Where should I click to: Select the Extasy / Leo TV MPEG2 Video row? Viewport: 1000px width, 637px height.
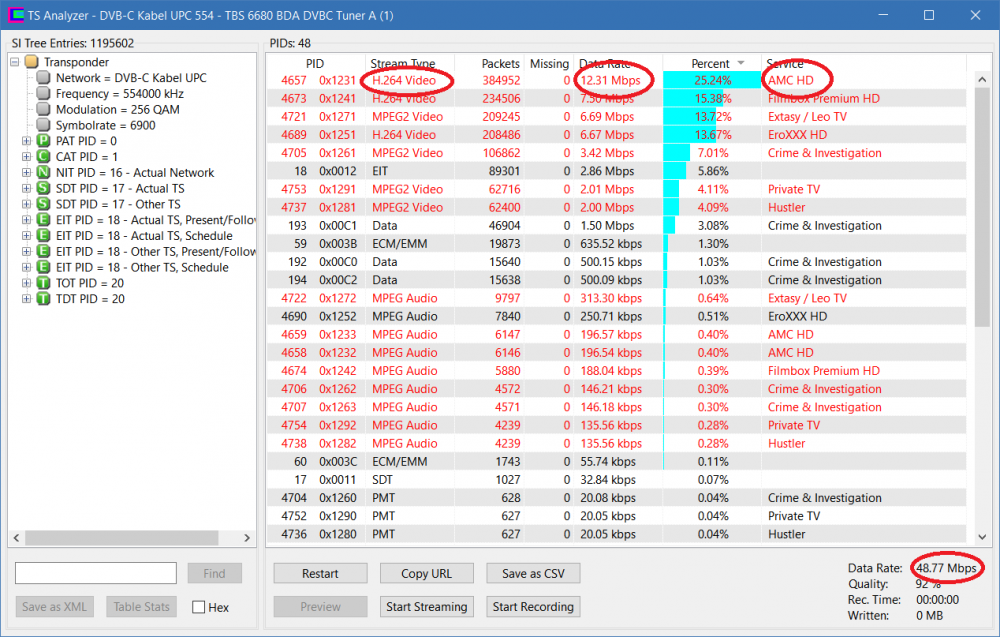click(x=617, y=117)
